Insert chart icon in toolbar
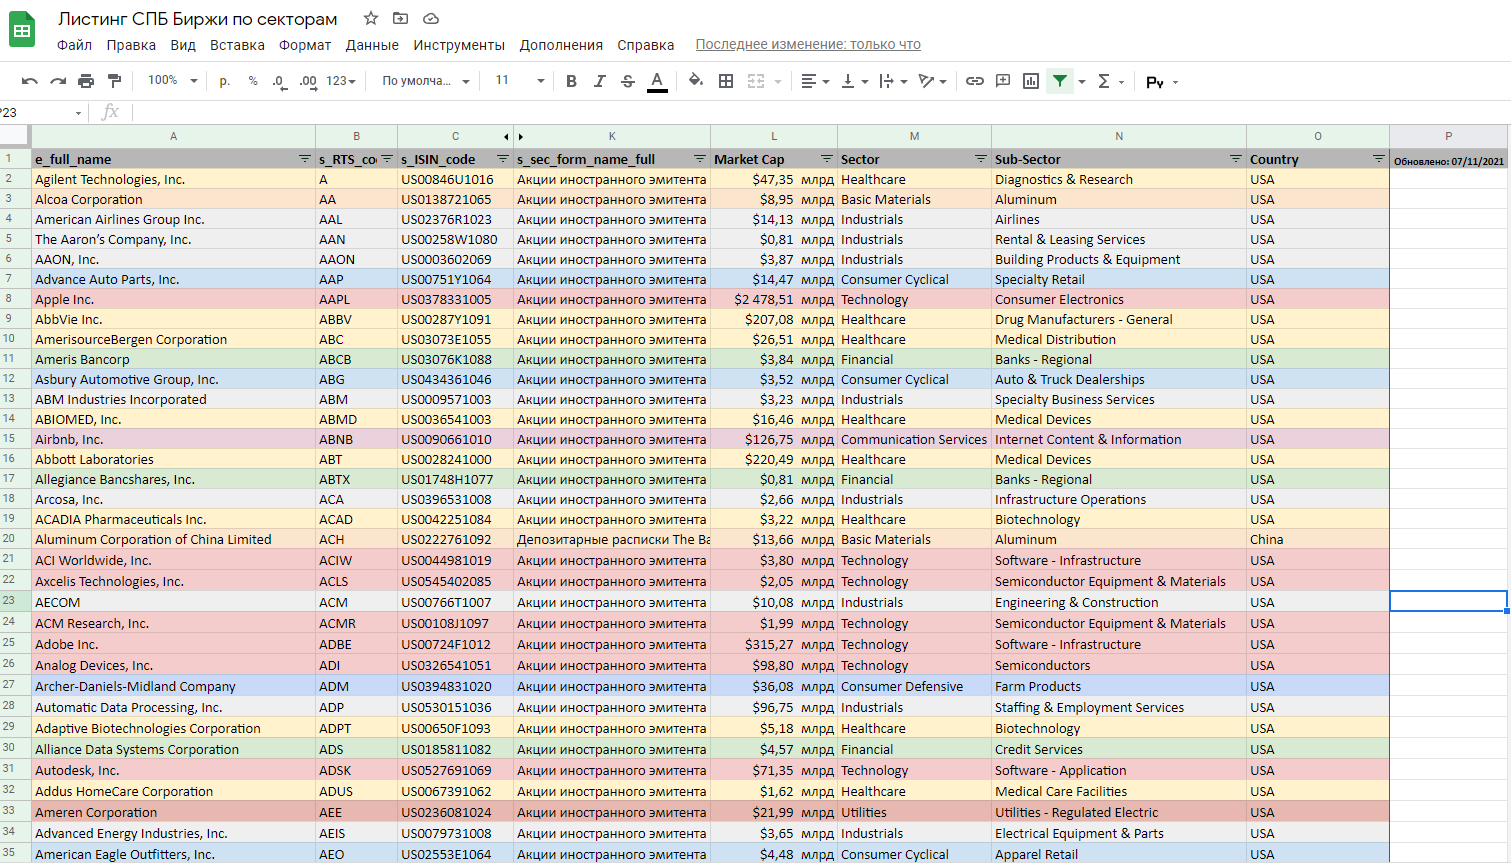The width and height of the screenshot is (1511, 863). coord(1031,81)
